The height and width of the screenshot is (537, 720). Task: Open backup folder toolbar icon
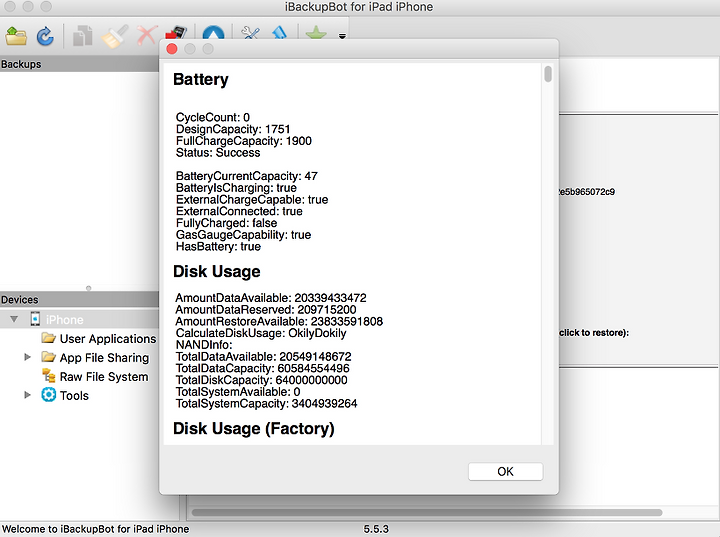click(17, 36)
